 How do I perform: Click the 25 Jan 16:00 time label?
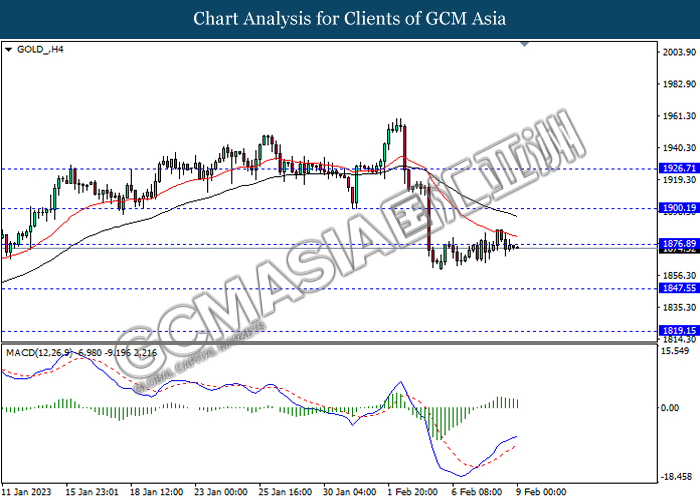click(285, 492)
